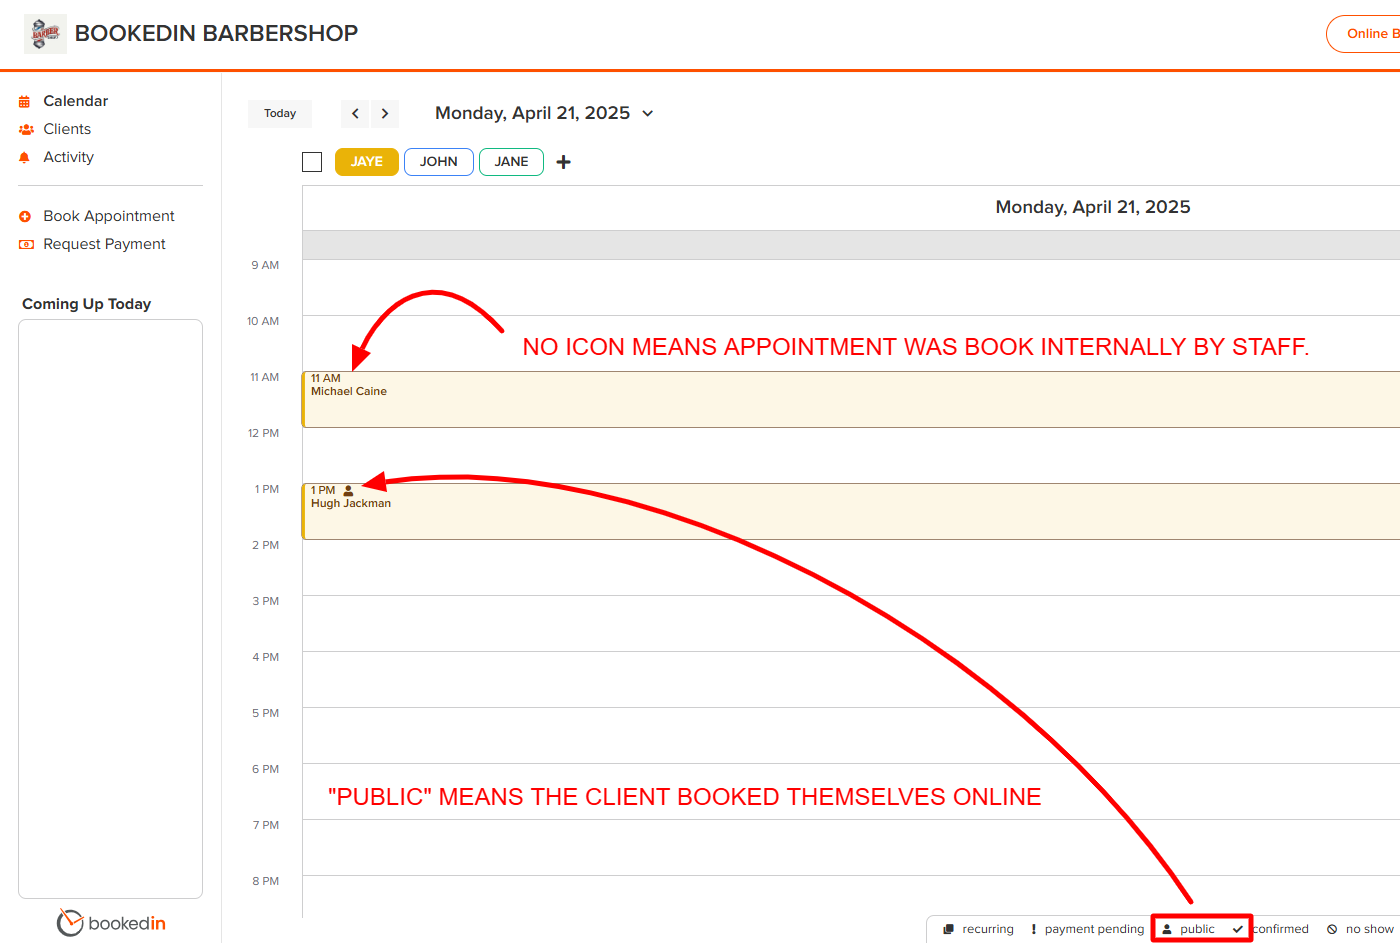Toggle JAYE staff calendar
The height and width of the screenshot is (943, 1400).
point(367,162)
